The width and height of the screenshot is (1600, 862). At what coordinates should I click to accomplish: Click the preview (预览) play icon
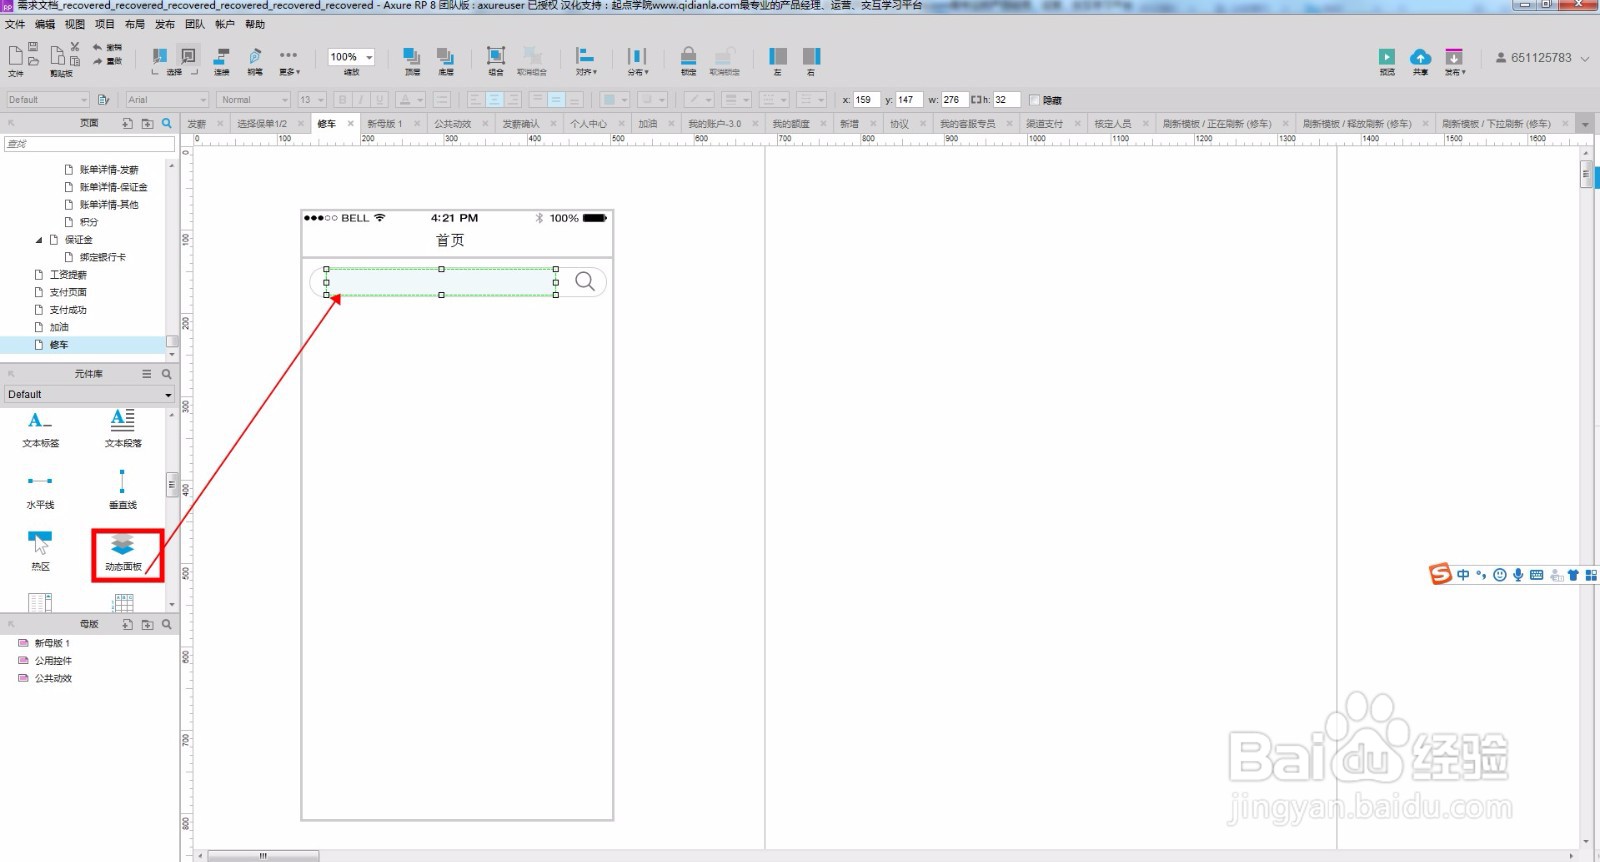pyautogui.click(x=1387, y=57)
